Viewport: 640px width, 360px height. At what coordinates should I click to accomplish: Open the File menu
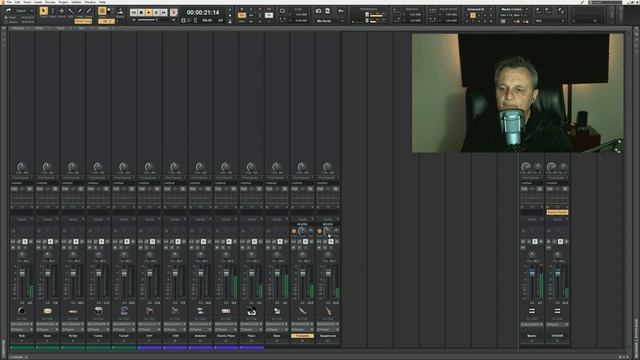(9, 2)
